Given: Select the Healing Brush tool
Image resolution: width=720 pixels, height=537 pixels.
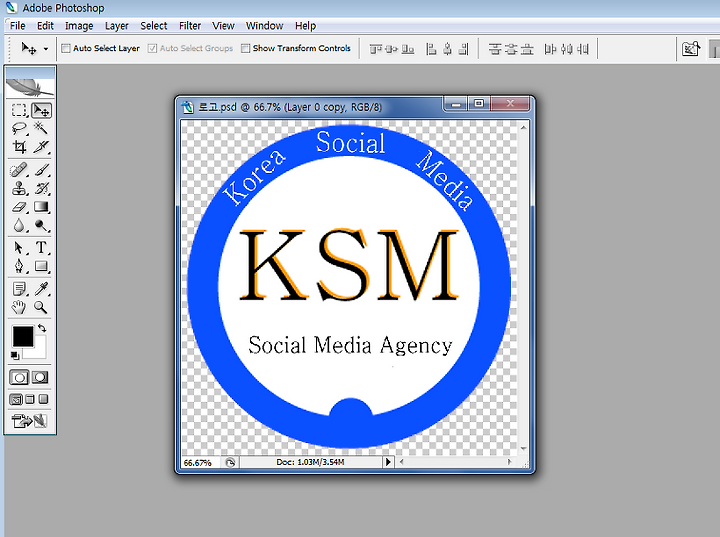Looking at the screenshot, I should (19, 170).
